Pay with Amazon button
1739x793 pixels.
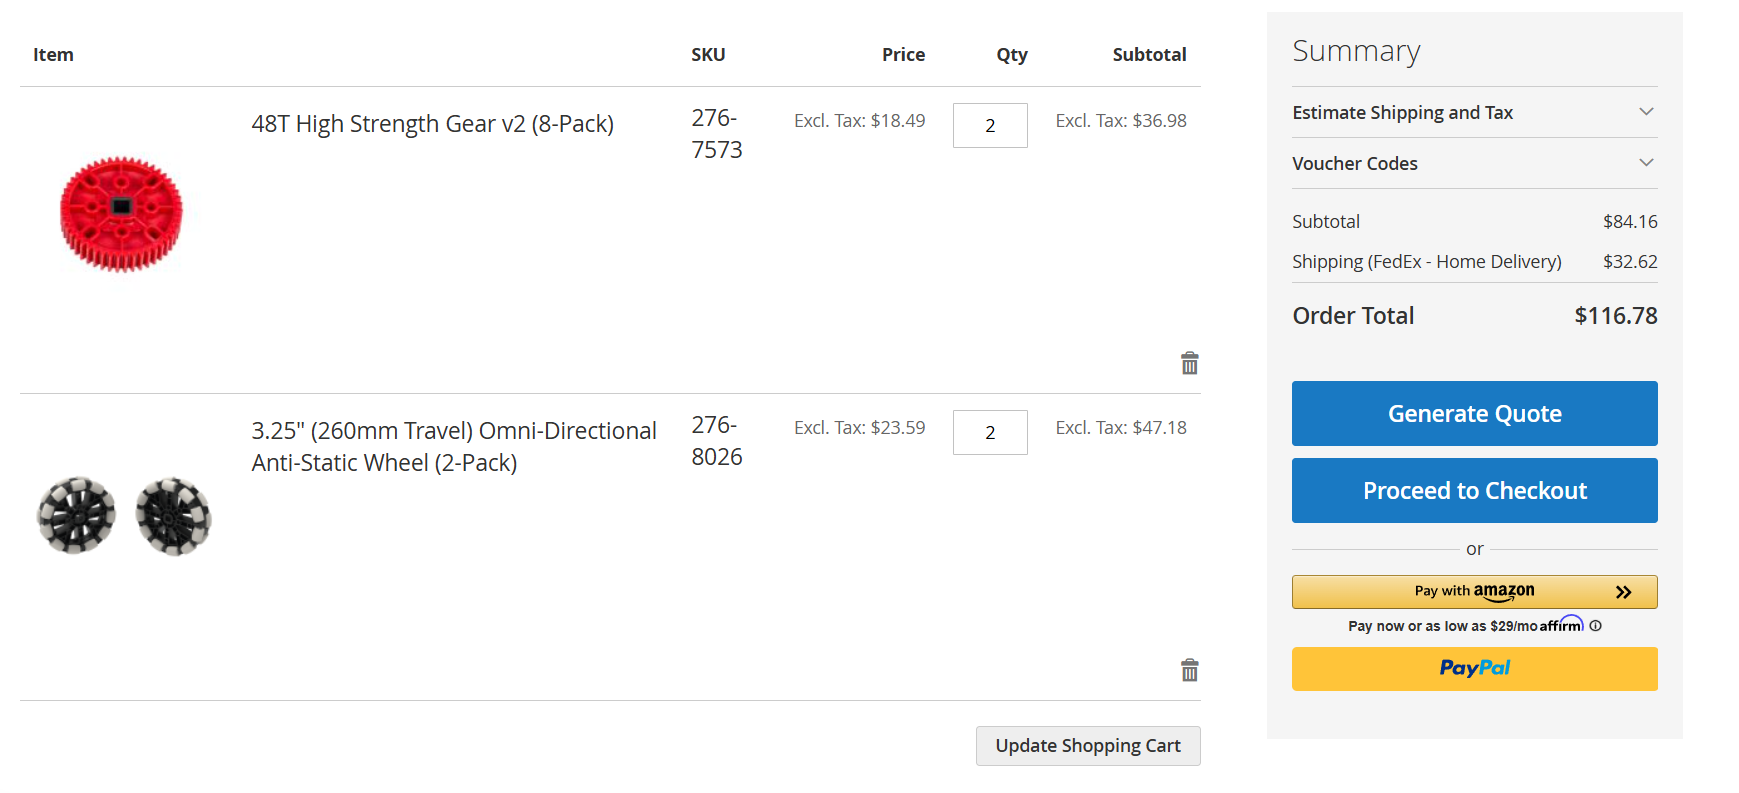click(1474, 592)
